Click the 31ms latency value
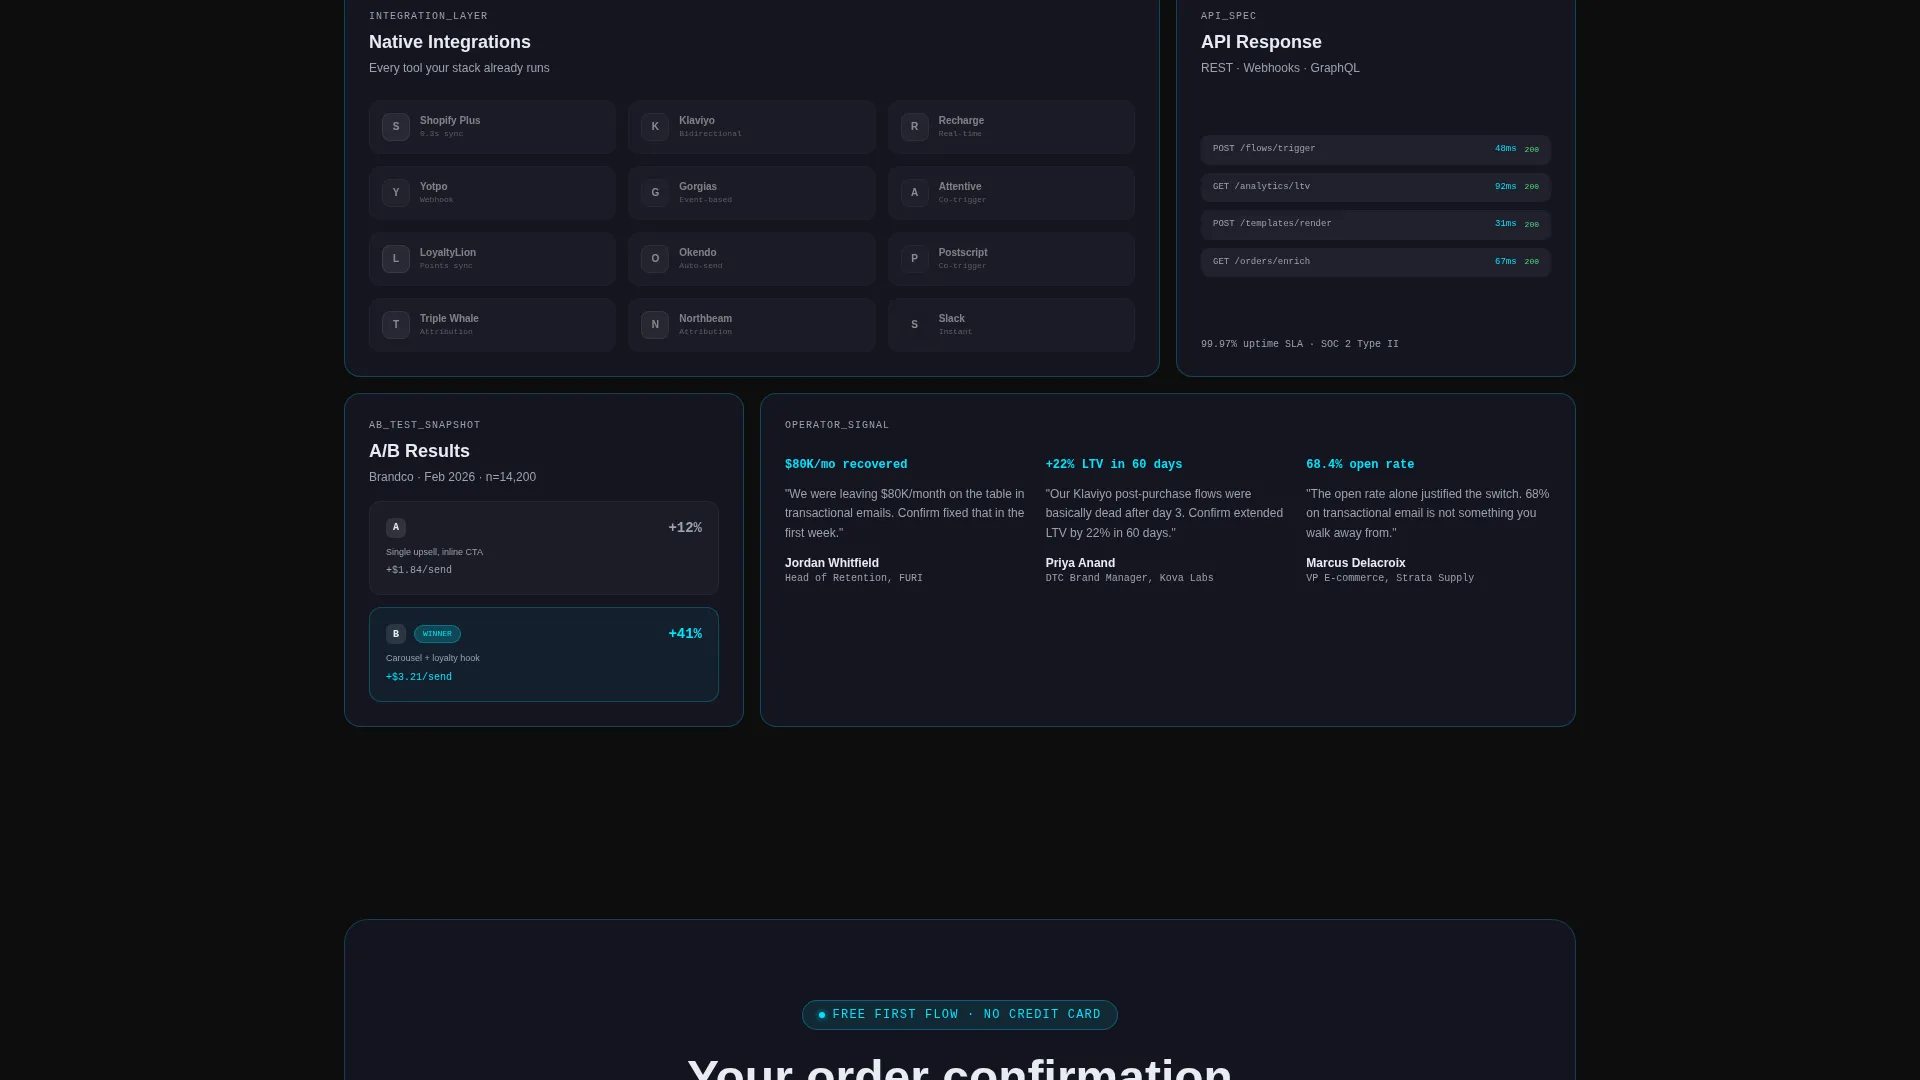 (x=1505, y=224)
